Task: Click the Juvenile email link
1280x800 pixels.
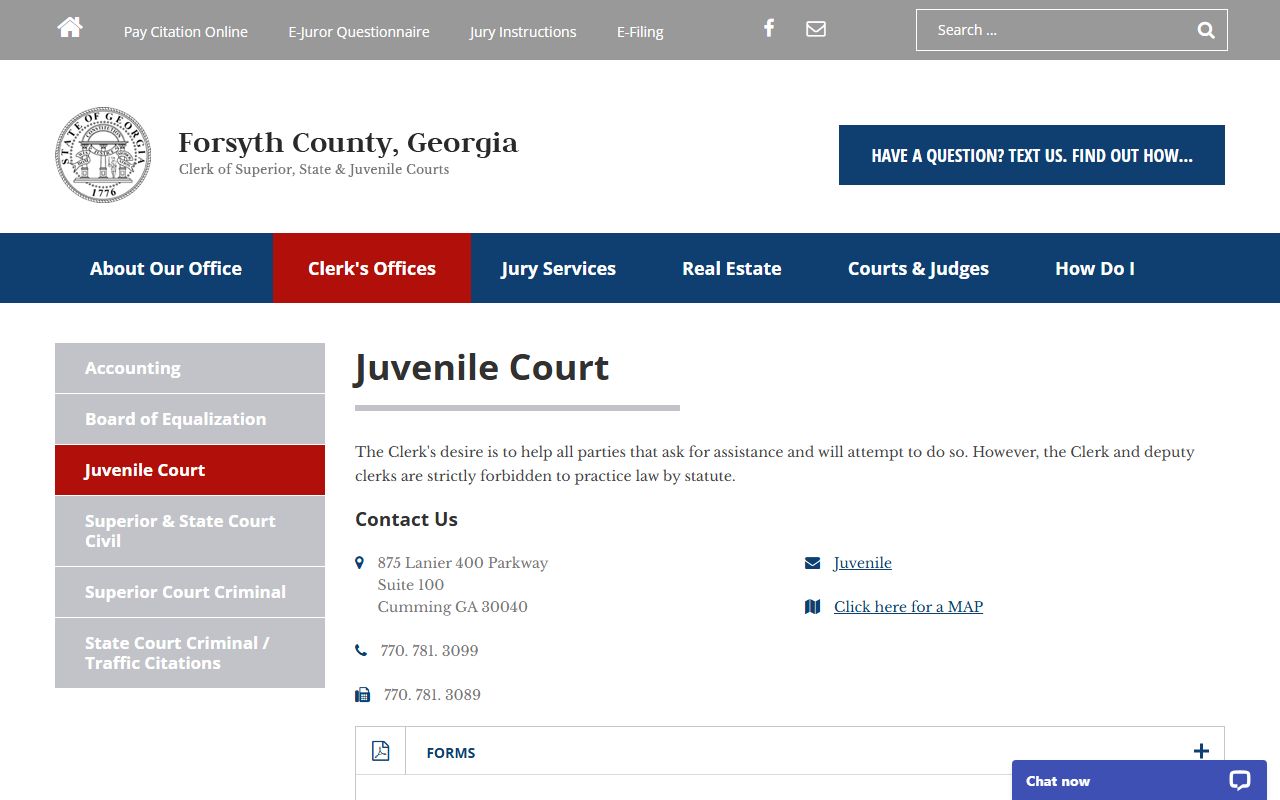Action: click(x=863, y=563)
